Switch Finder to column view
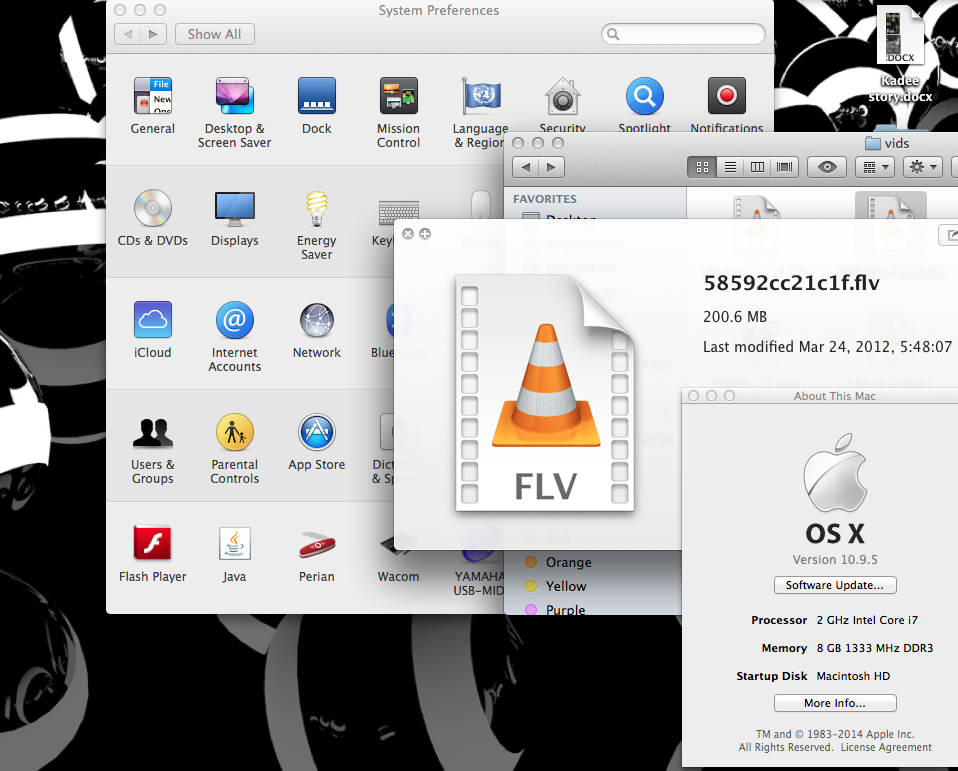The image size is (958, 771). [757, 167]
